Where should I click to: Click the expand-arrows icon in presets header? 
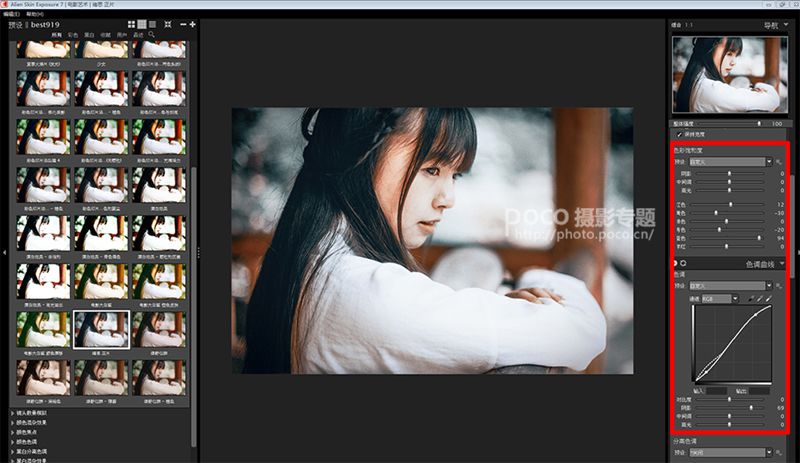[168, 25]
